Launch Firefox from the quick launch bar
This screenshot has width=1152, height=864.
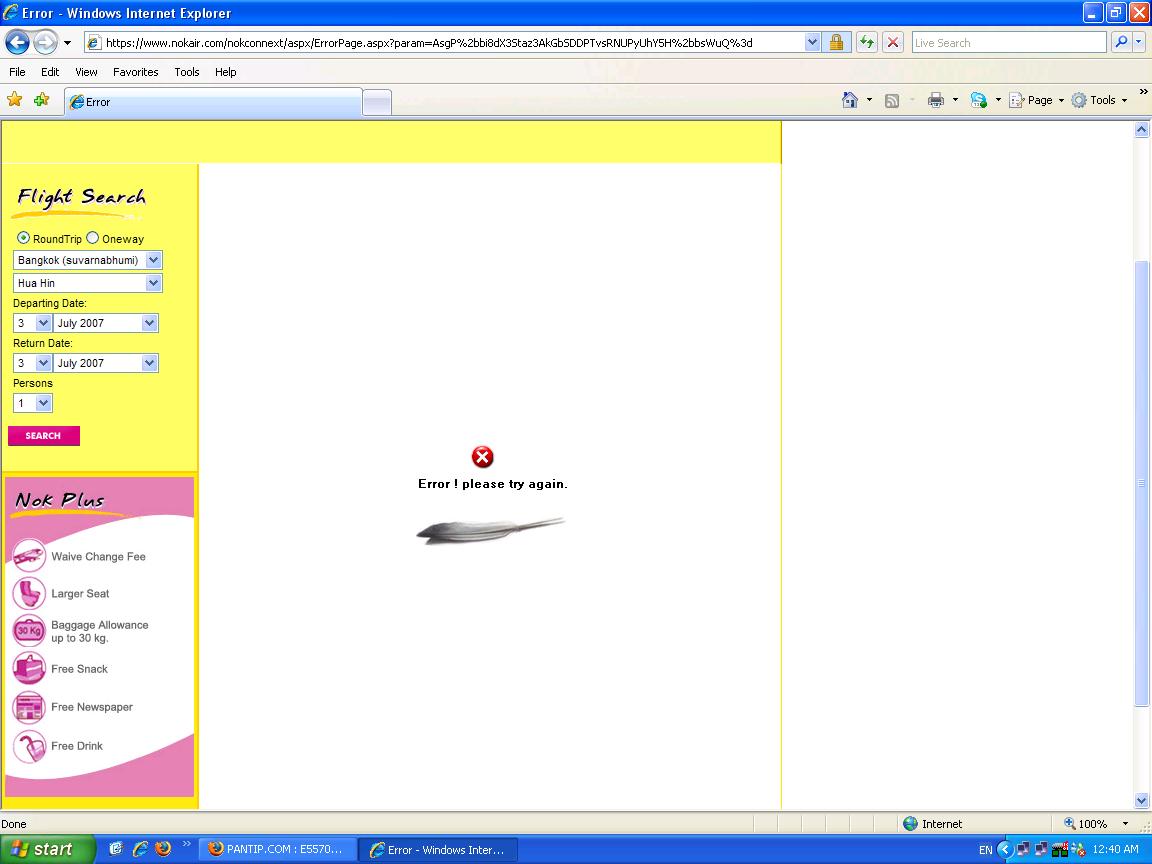[x=163, y=849]
